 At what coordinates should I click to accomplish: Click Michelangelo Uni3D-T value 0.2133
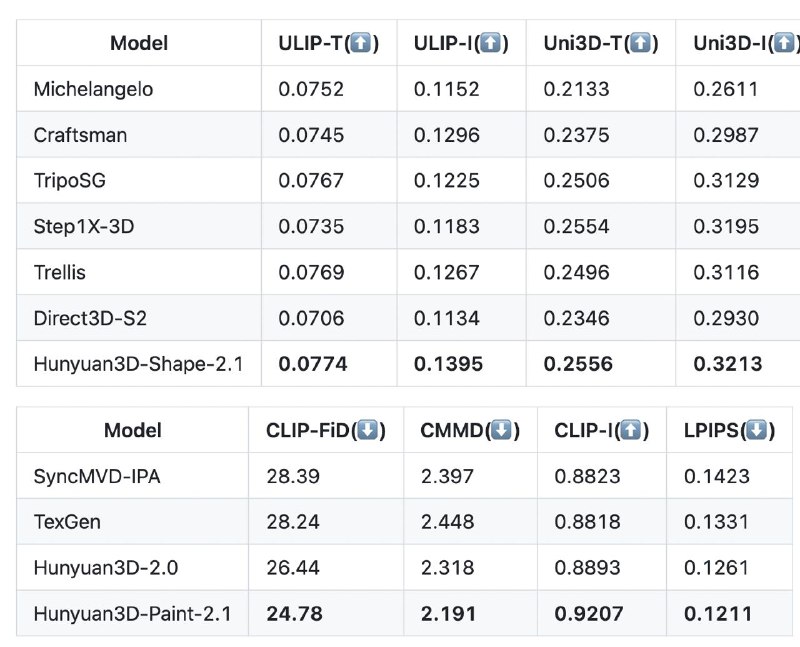(x=577, y=89)
